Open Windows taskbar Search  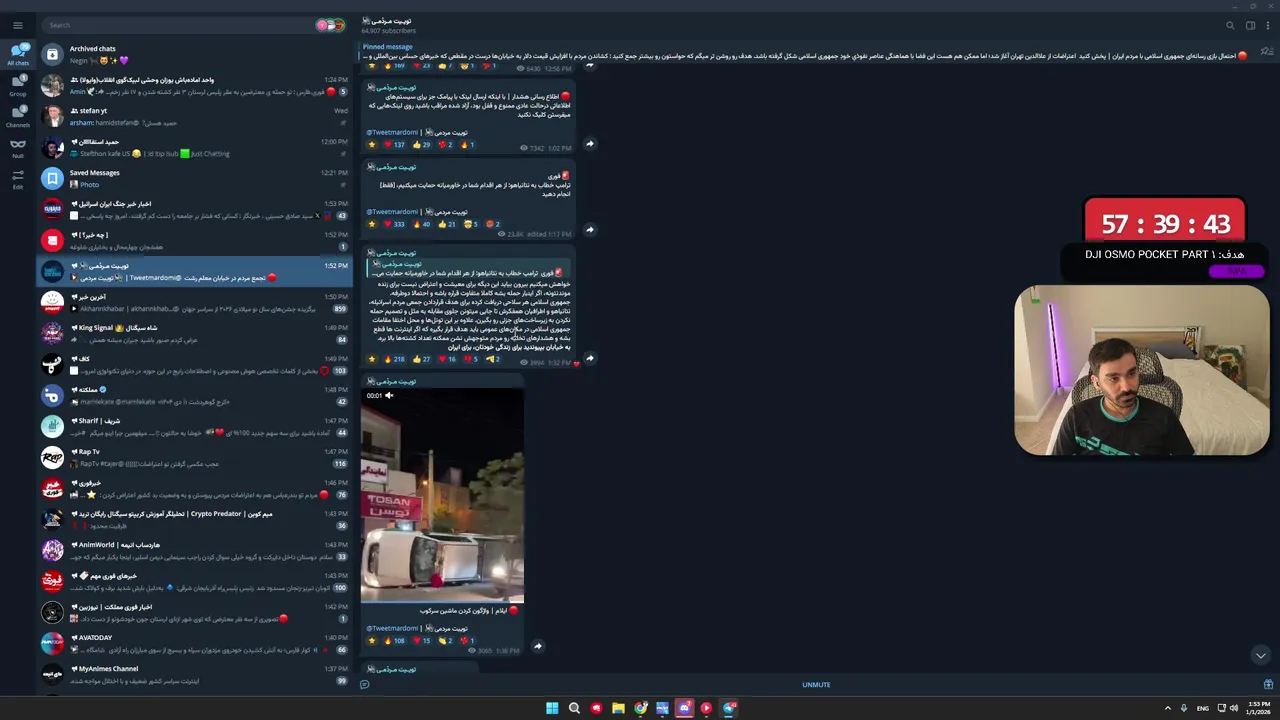tap(574, 708)
